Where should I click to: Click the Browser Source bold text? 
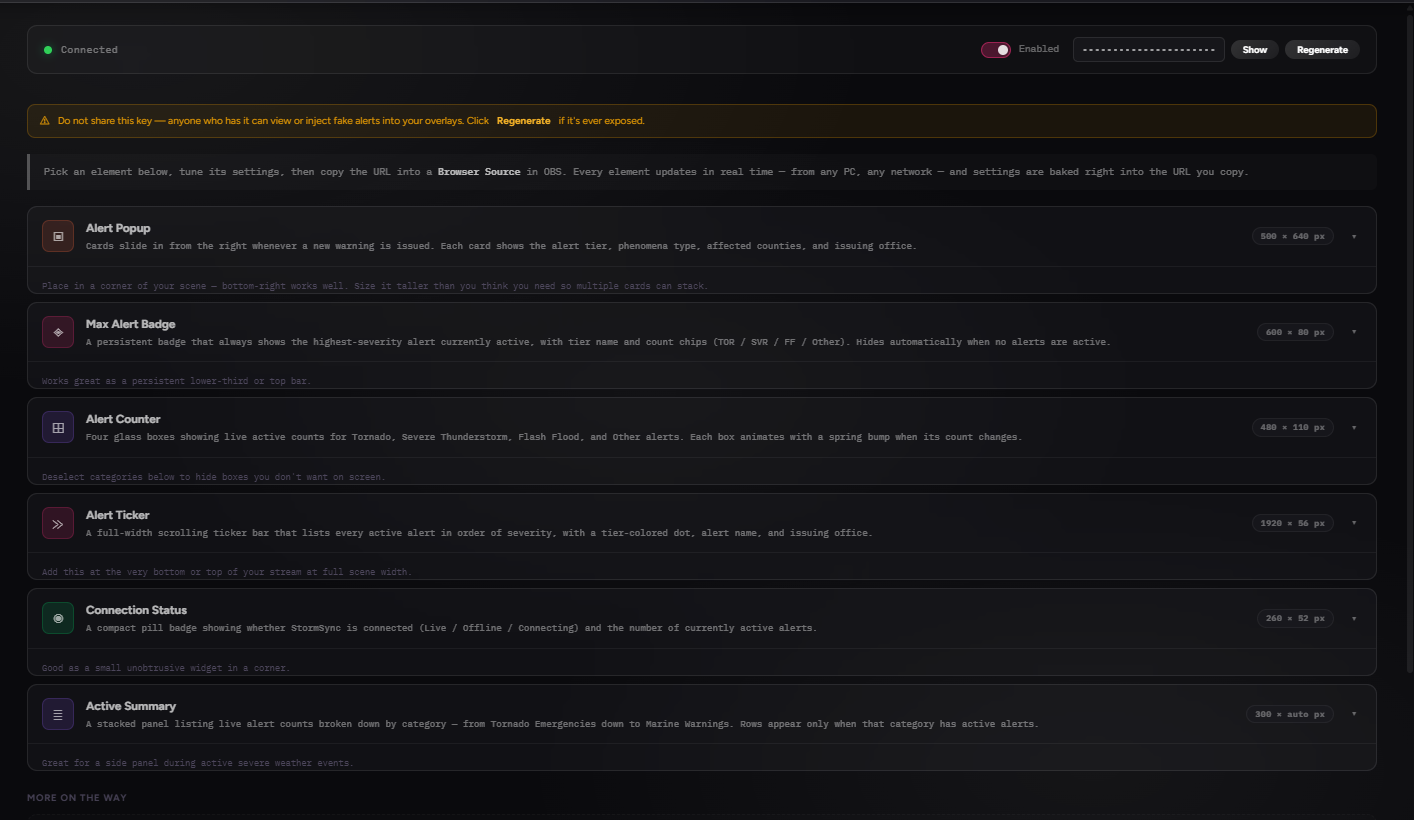coord(479,172)
